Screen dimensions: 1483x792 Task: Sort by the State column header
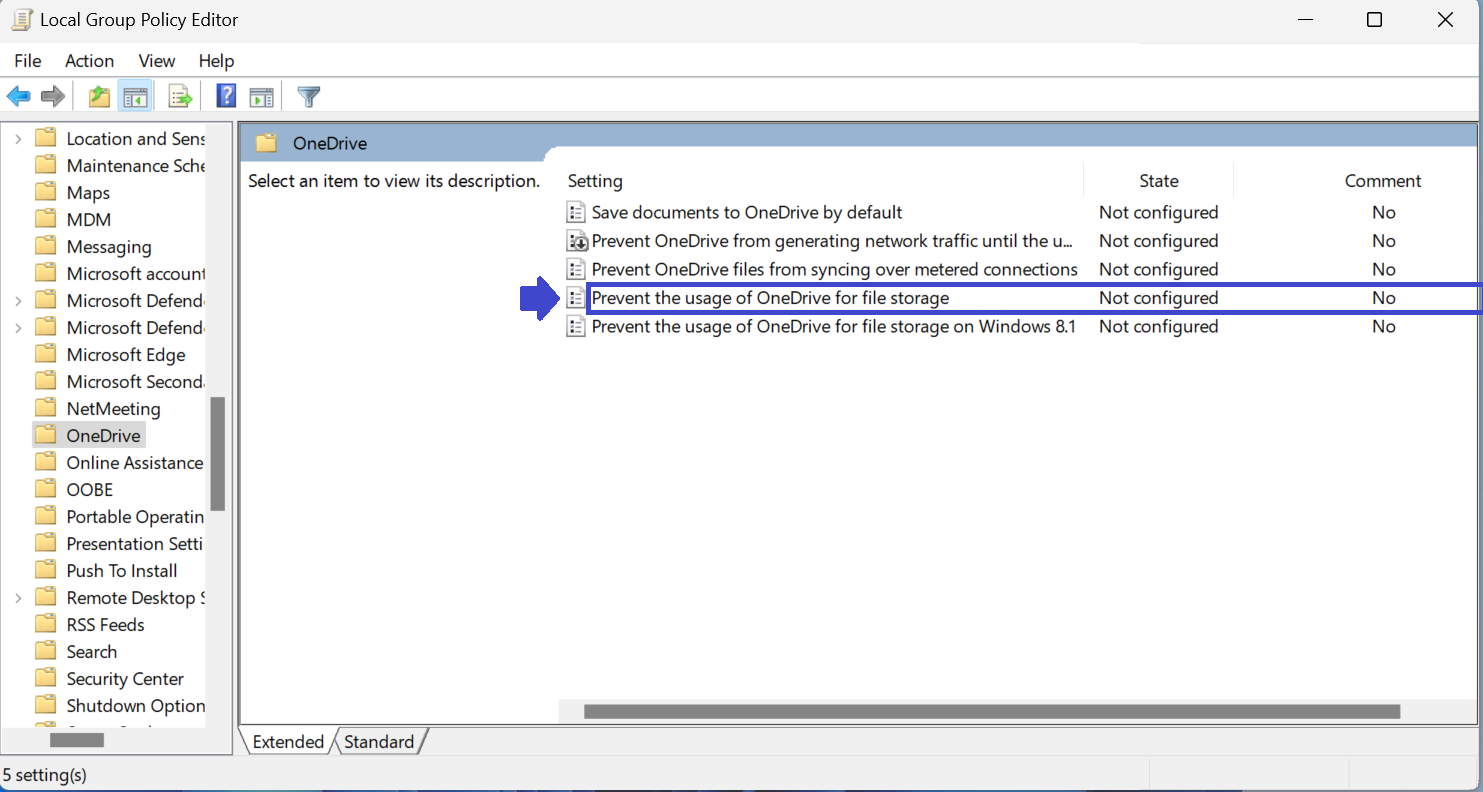pyautogui.click(x=1158, y=181)
